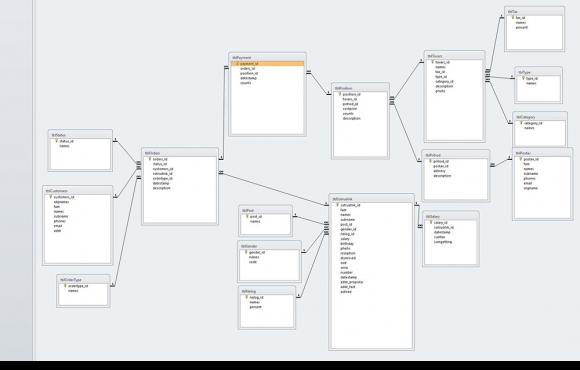Select the birthday field in tblSotrudnik
The width and height of the screenshot is (580, 370).
coord(347,244)
